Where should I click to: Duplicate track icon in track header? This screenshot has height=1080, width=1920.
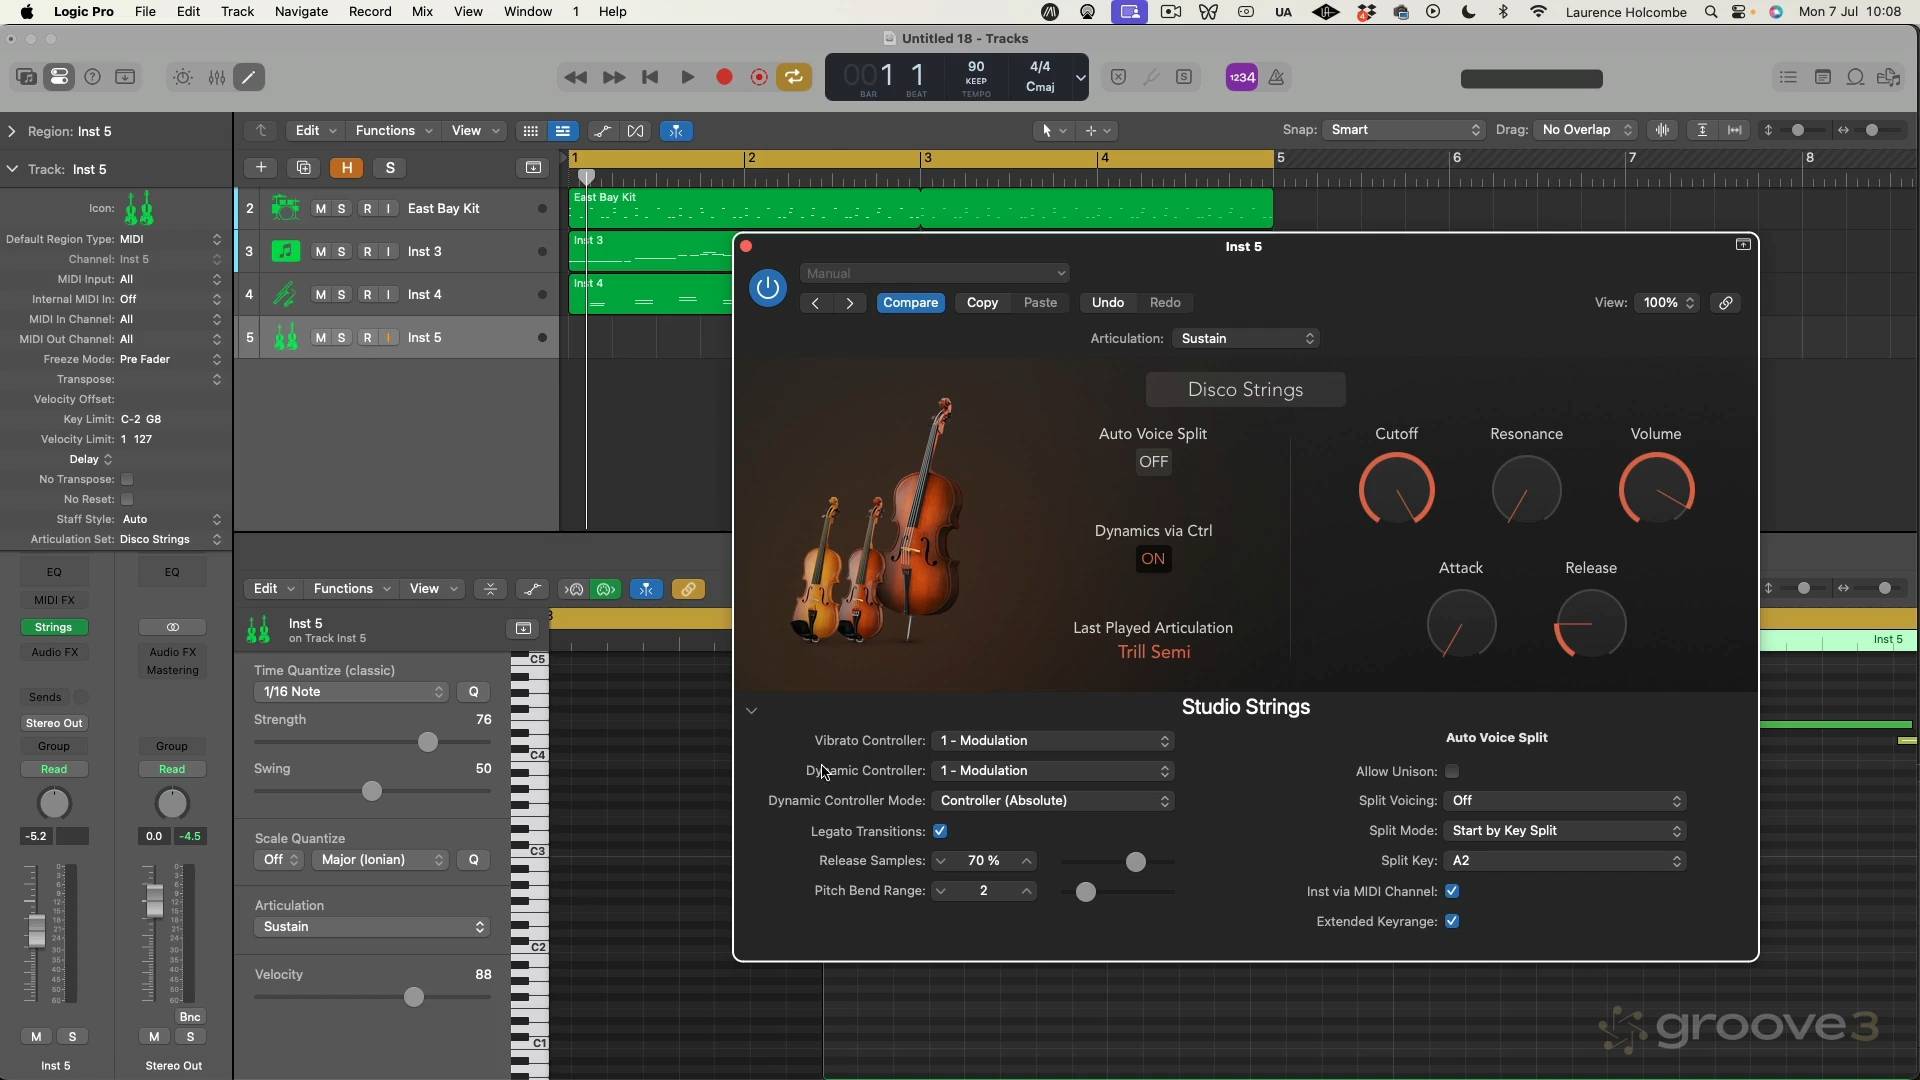pyautogui.click(x=304, y=168)
